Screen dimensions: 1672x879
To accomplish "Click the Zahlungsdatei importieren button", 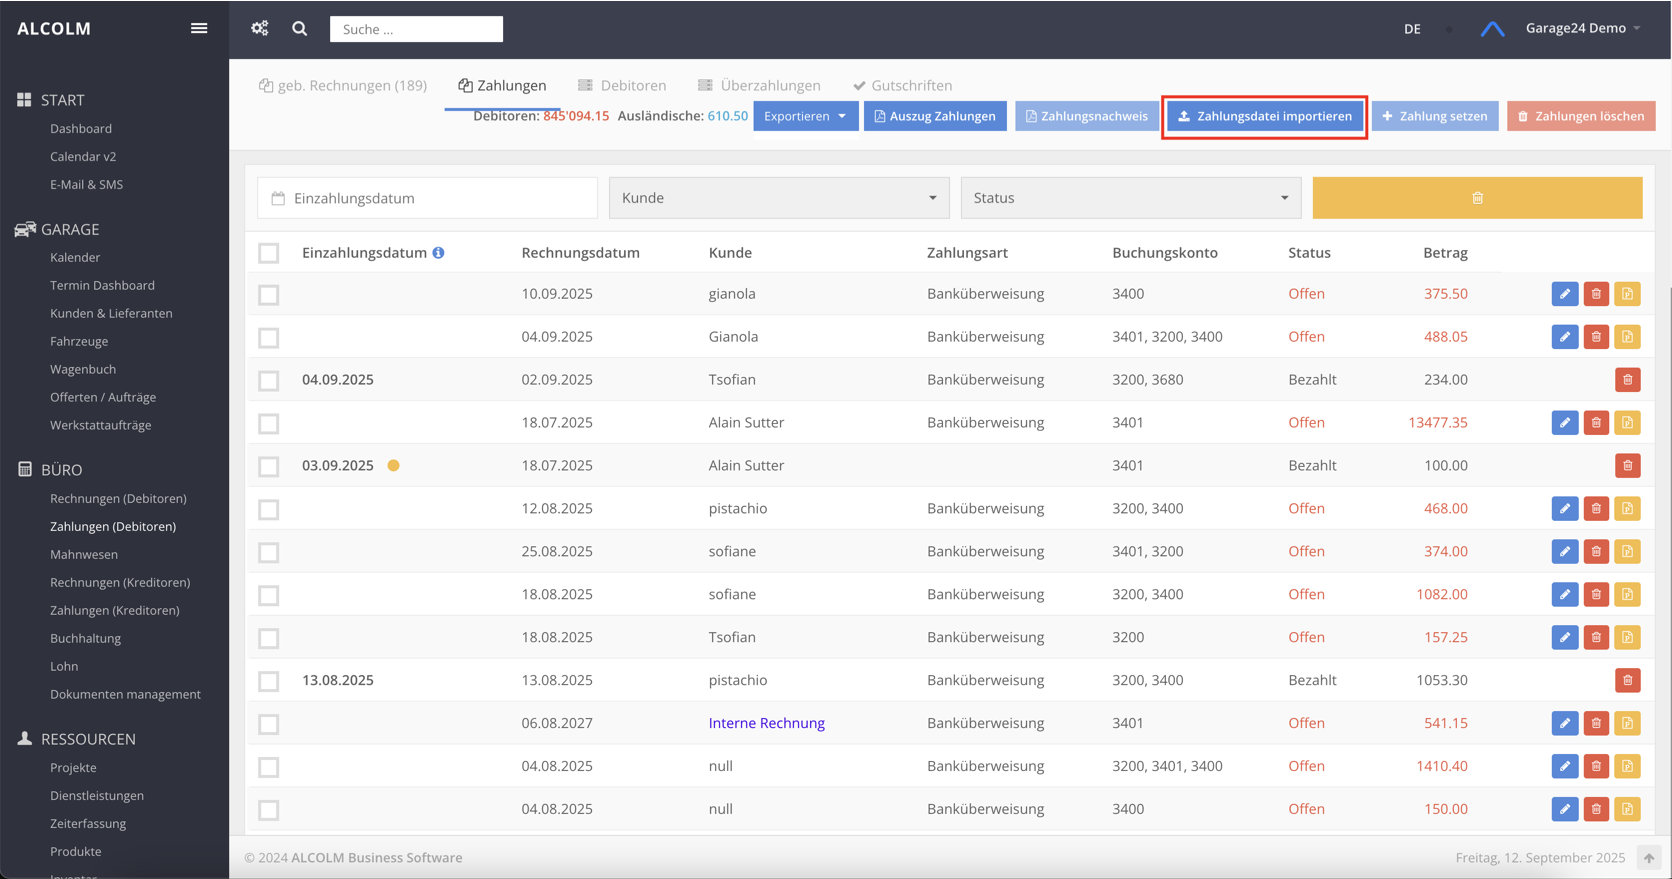I will (x=1264, y=116).
